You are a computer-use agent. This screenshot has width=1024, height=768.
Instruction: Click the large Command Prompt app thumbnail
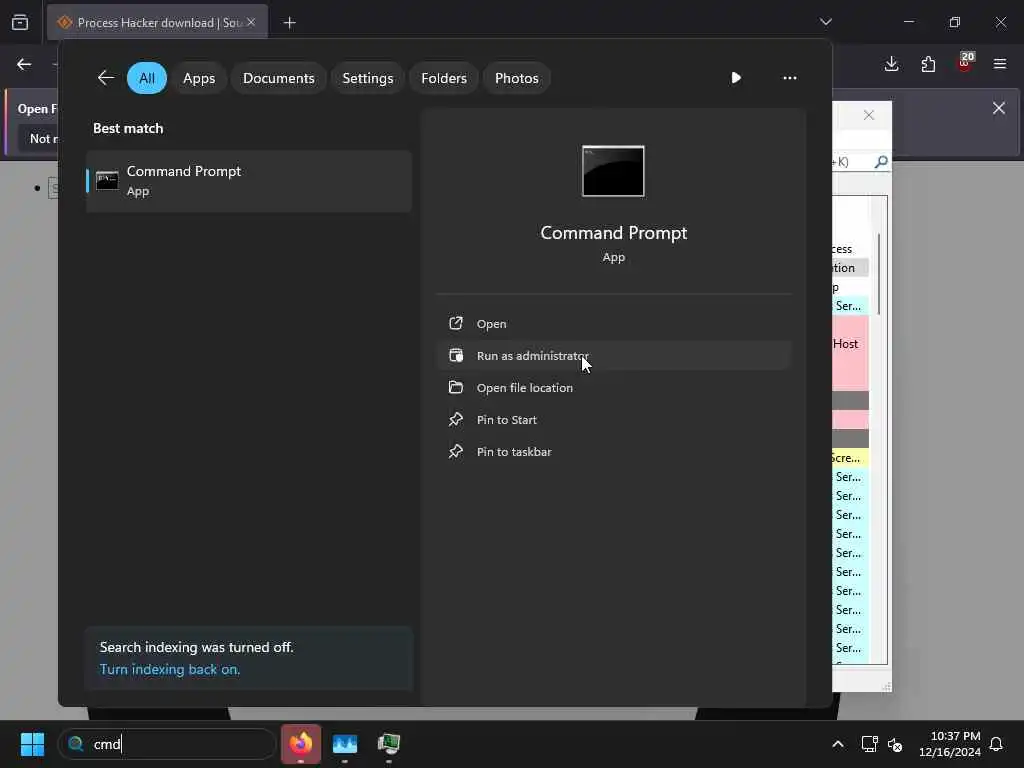click(613, 171)
